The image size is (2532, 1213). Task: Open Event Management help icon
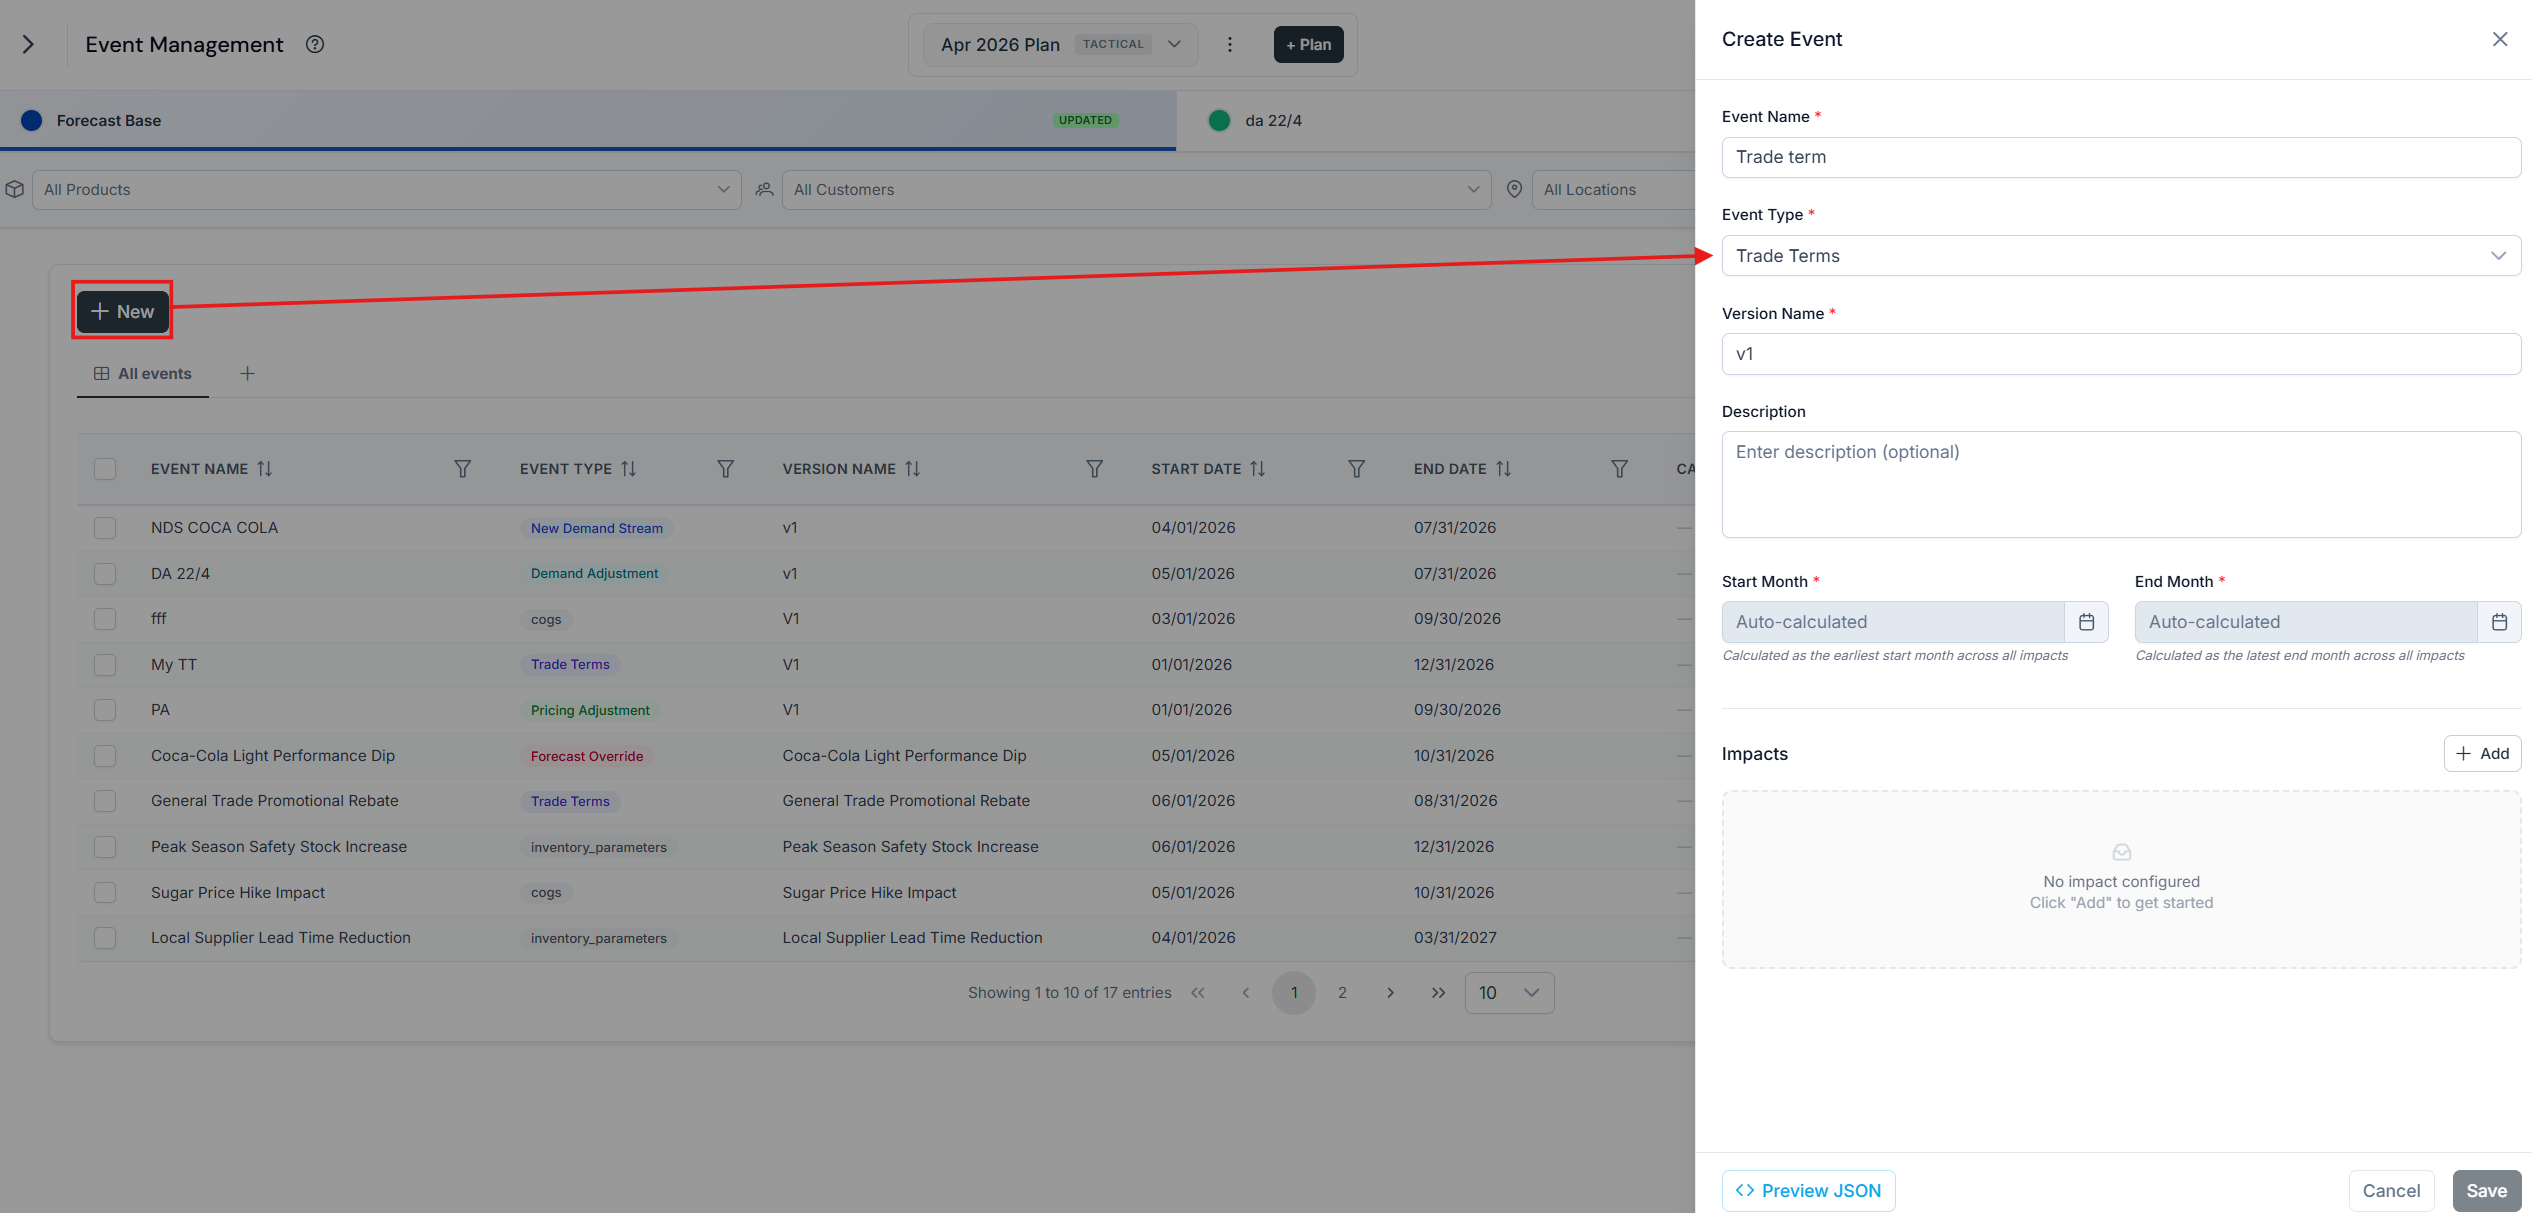pyautogui.click(x=315, y=44)
